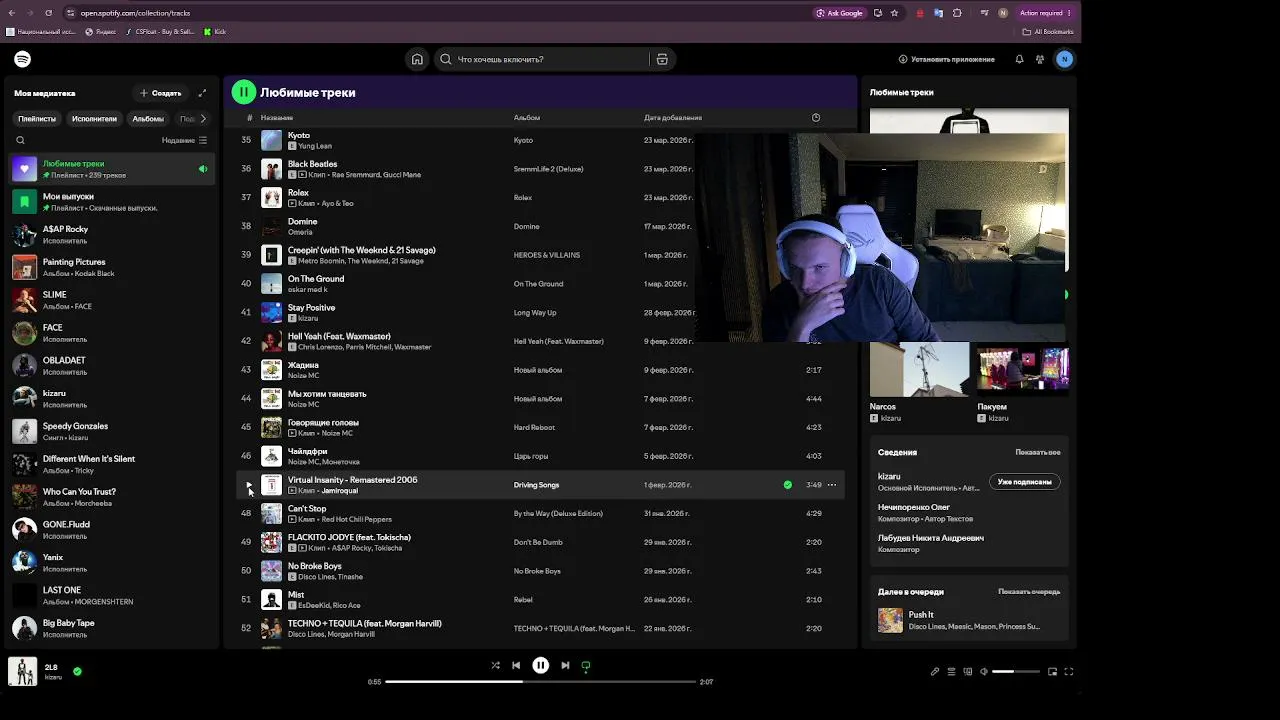Viewport: 1280px width, 720px height.
Task: Skip to the next track
Action: tap(565, 665)
